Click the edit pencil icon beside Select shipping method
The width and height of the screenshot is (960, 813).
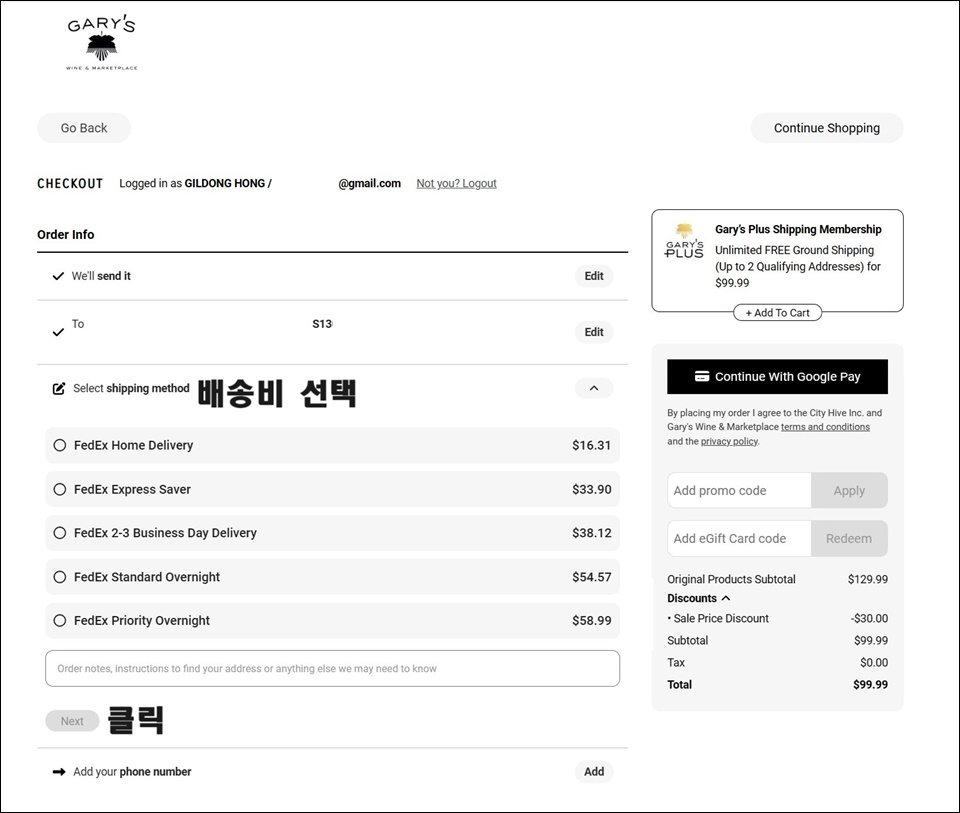pyautogui.click(x=59, y=388)
